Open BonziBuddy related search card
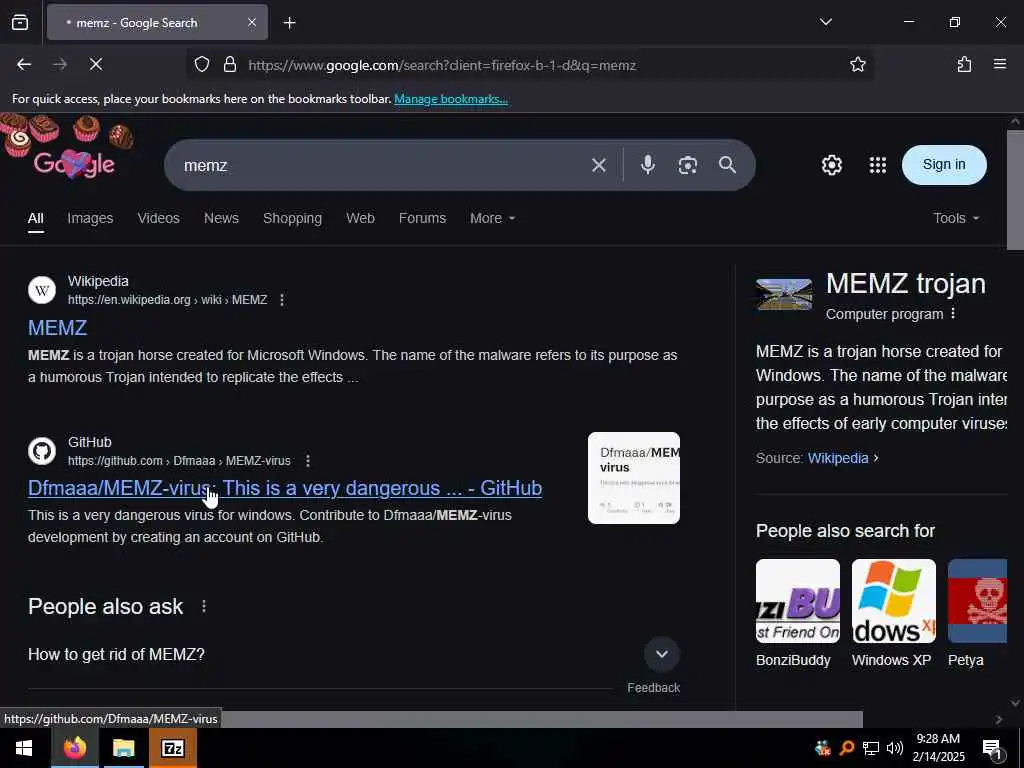Image resolution: width=1024 pixels, height=768 pixels. coord(797,613)
